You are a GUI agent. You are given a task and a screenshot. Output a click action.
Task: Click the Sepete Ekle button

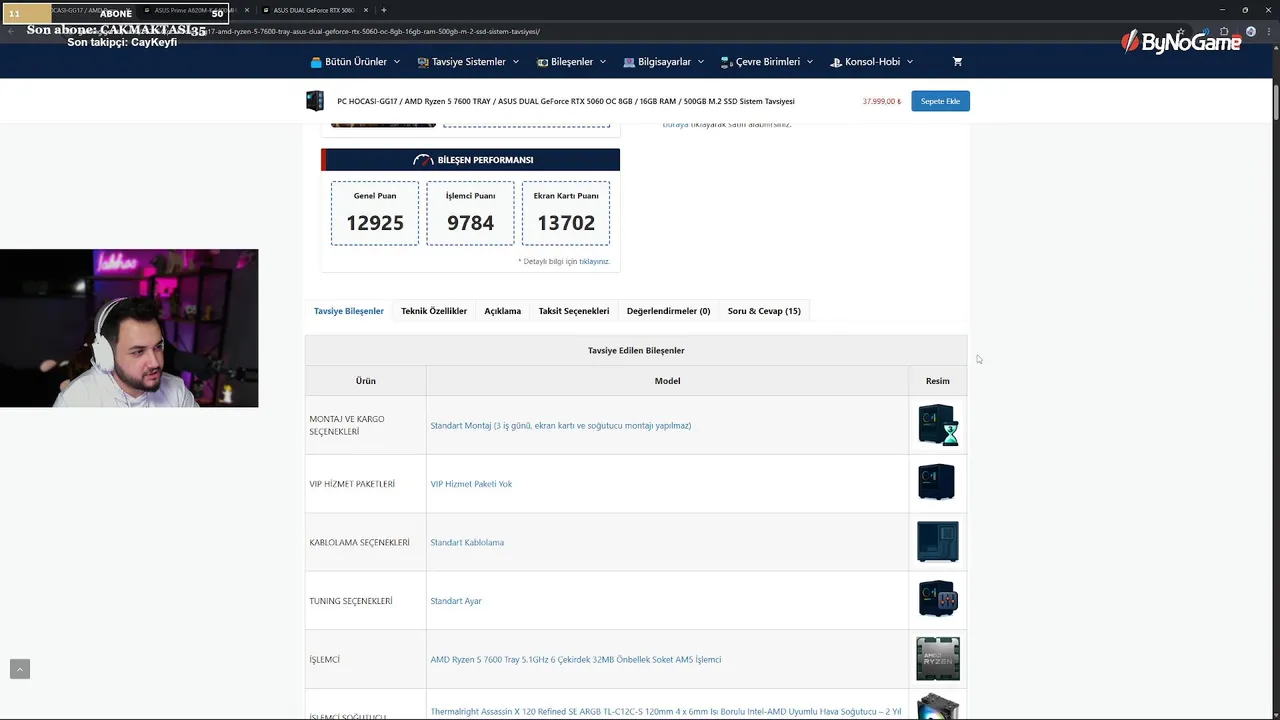(940, 101)
